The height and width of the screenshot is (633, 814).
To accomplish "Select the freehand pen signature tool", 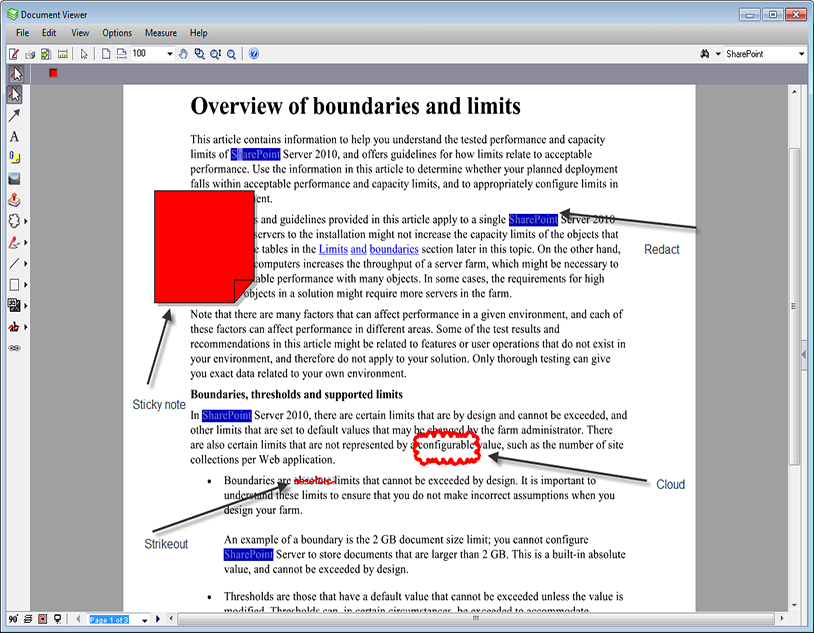I will click(x=15, y=242).
